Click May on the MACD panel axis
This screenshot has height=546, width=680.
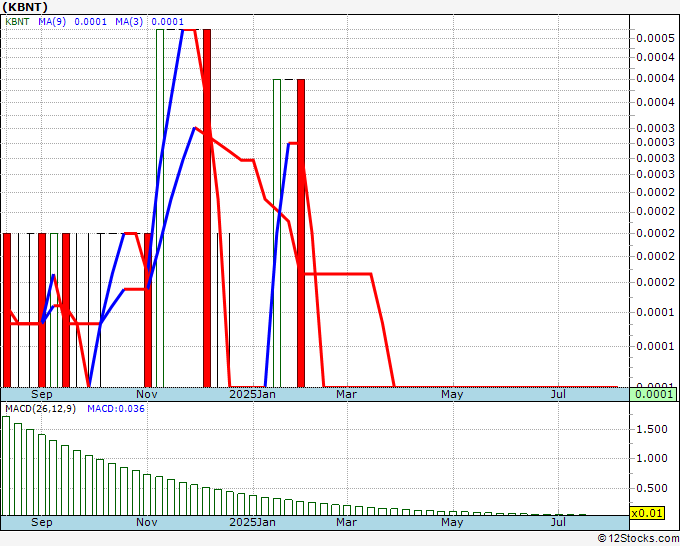452,522
